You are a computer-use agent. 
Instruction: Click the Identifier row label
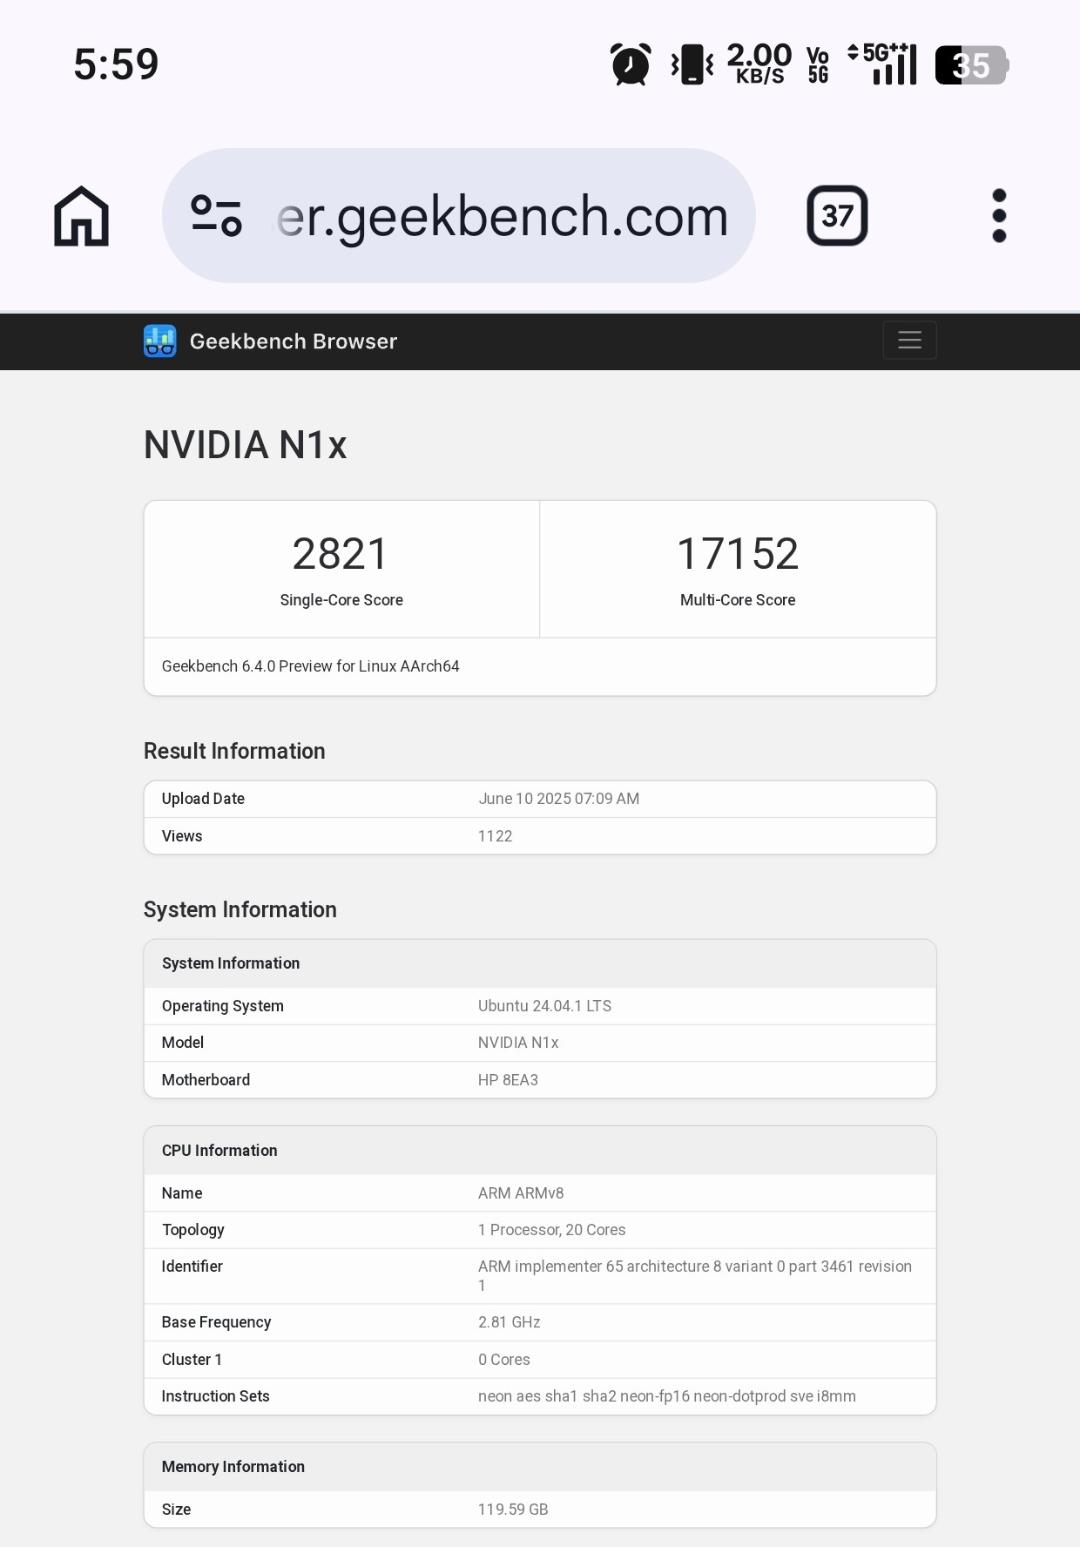click(x=192, y=1266)
